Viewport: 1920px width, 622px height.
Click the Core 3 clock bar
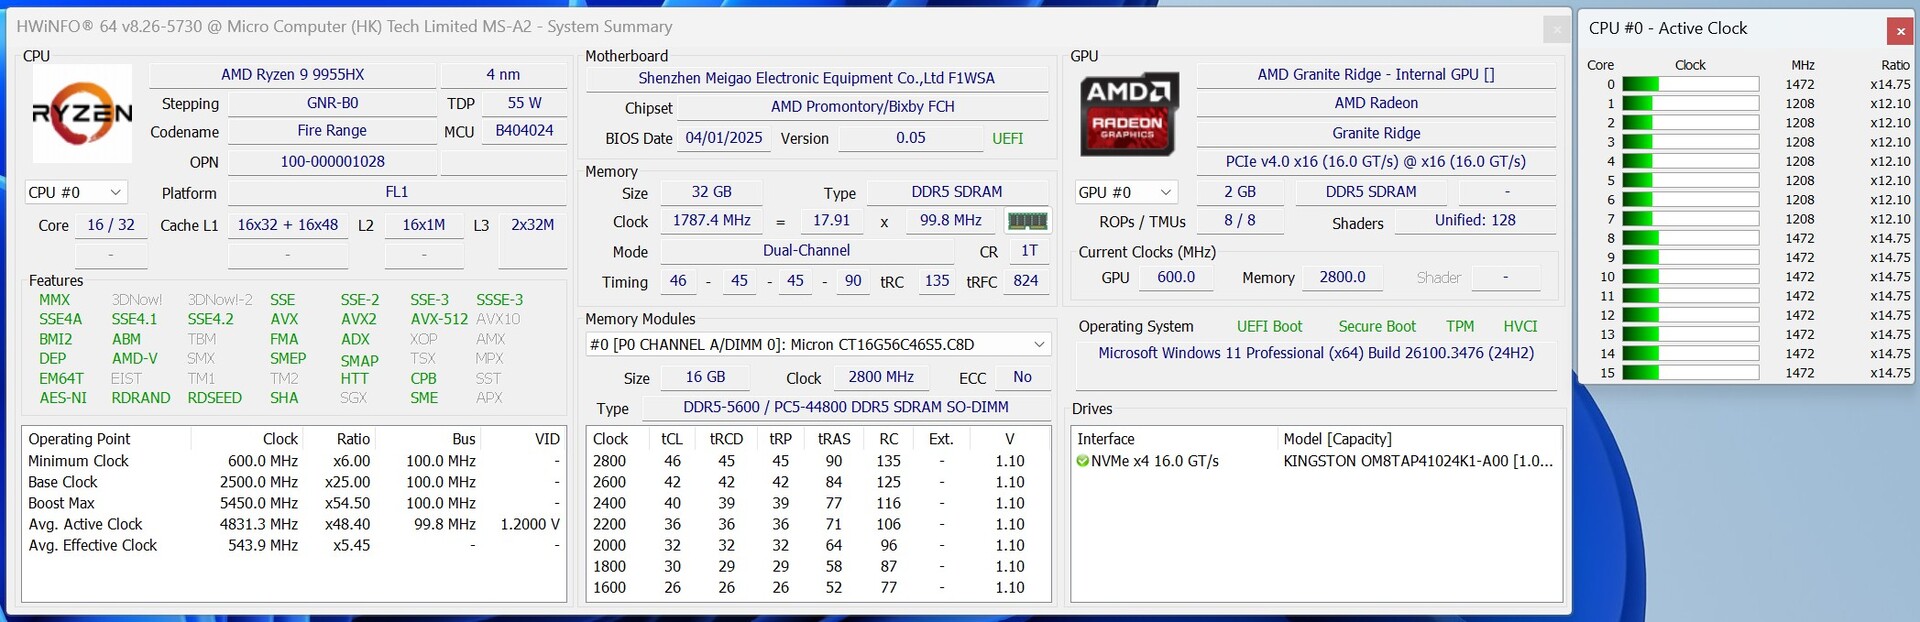point(1690,142)
